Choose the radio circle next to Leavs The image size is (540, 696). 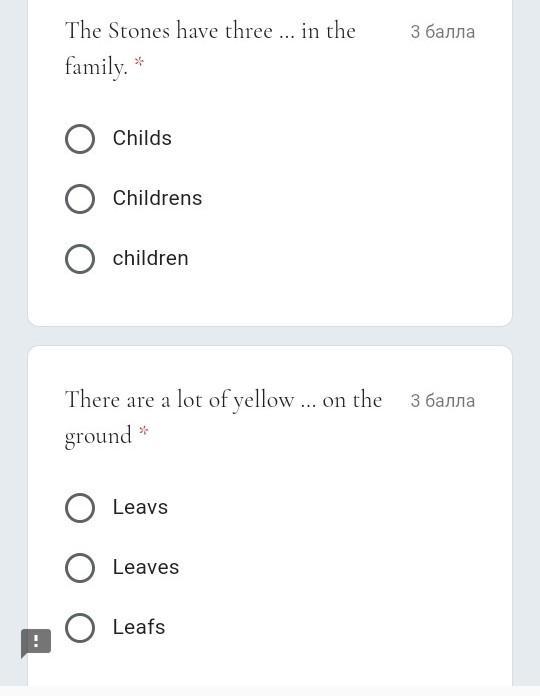point(80,508)
